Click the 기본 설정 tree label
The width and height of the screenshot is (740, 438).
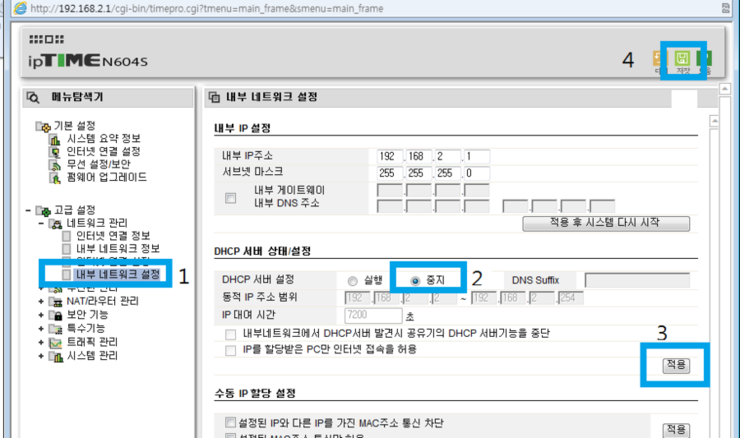pos(75,126)
